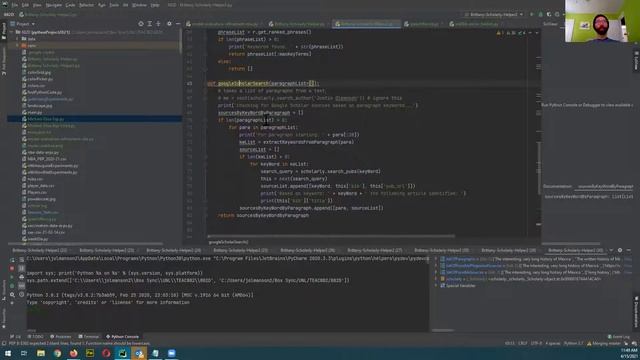
Task: Switch to the Problems tool tab
Action: click(x=60, y=337)
